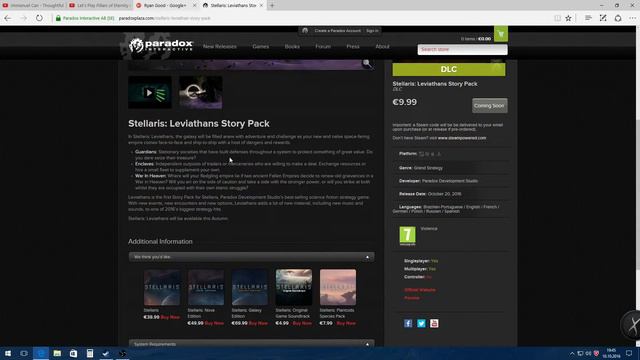Switch to the Let's Play Pillars tab

coord(100,5)
